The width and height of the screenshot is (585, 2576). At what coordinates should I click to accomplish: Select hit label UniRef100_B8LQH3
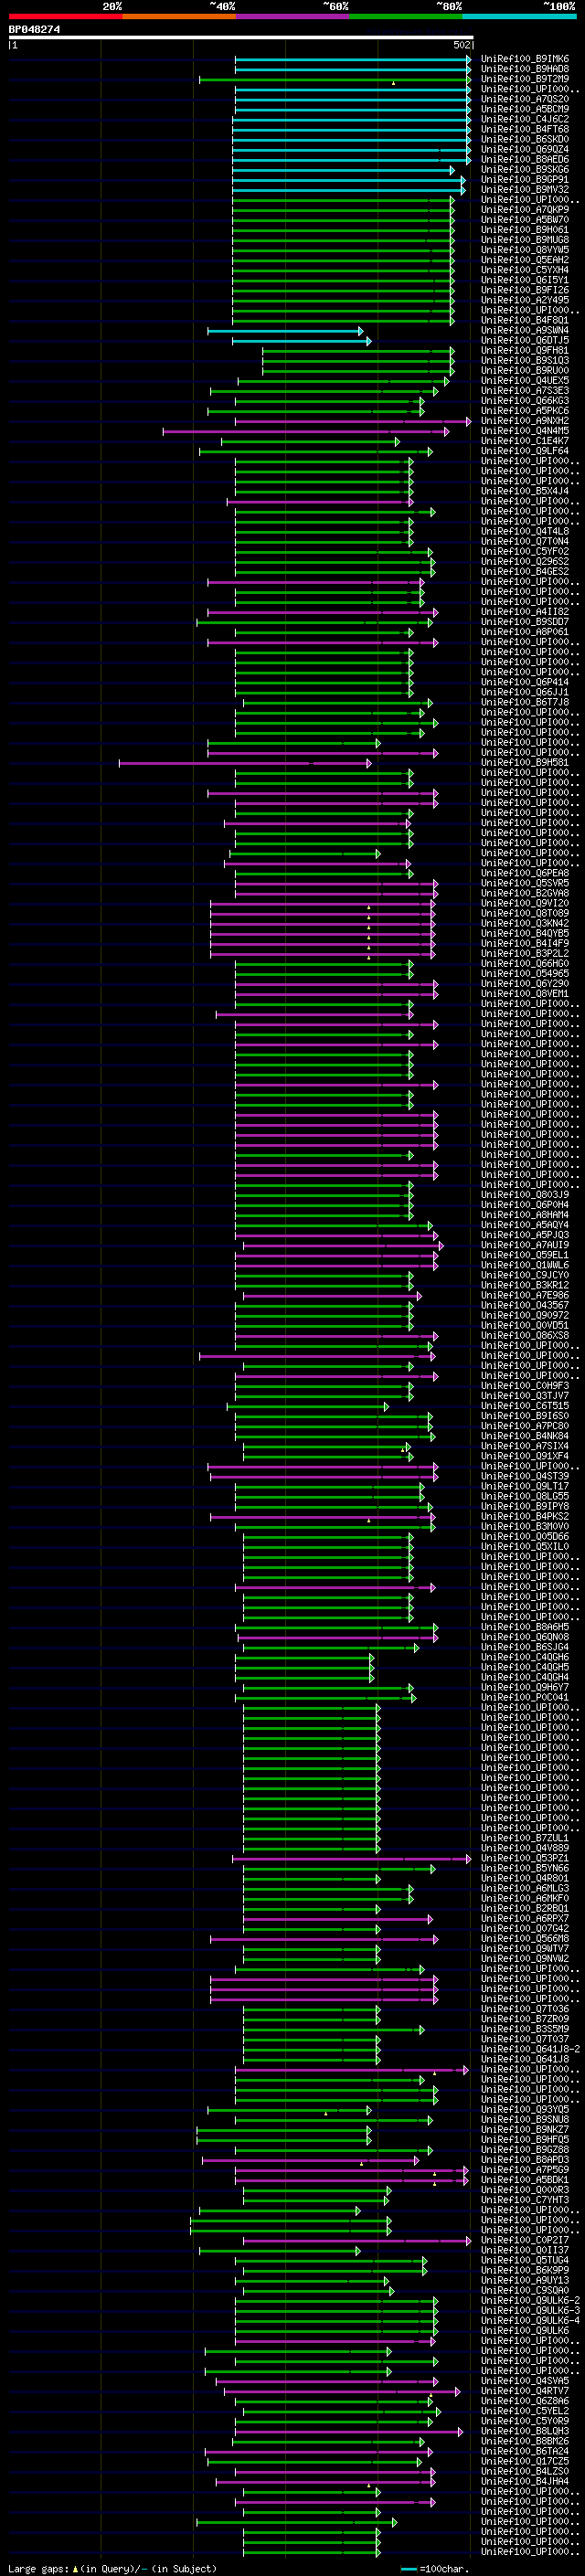[525, 2431]
